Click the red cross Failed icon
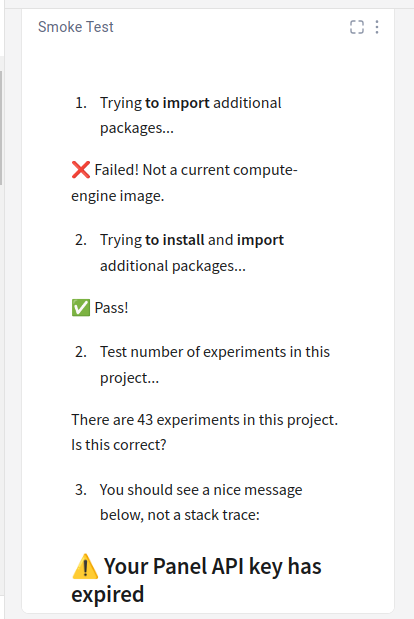Viewport: 414px width, 619px height. 81,170
